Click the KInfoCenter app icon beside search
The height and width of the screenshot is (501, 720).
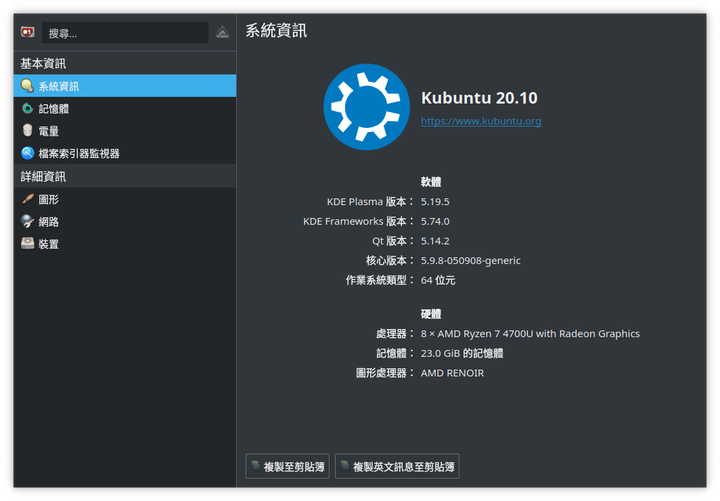pos(28,33)
